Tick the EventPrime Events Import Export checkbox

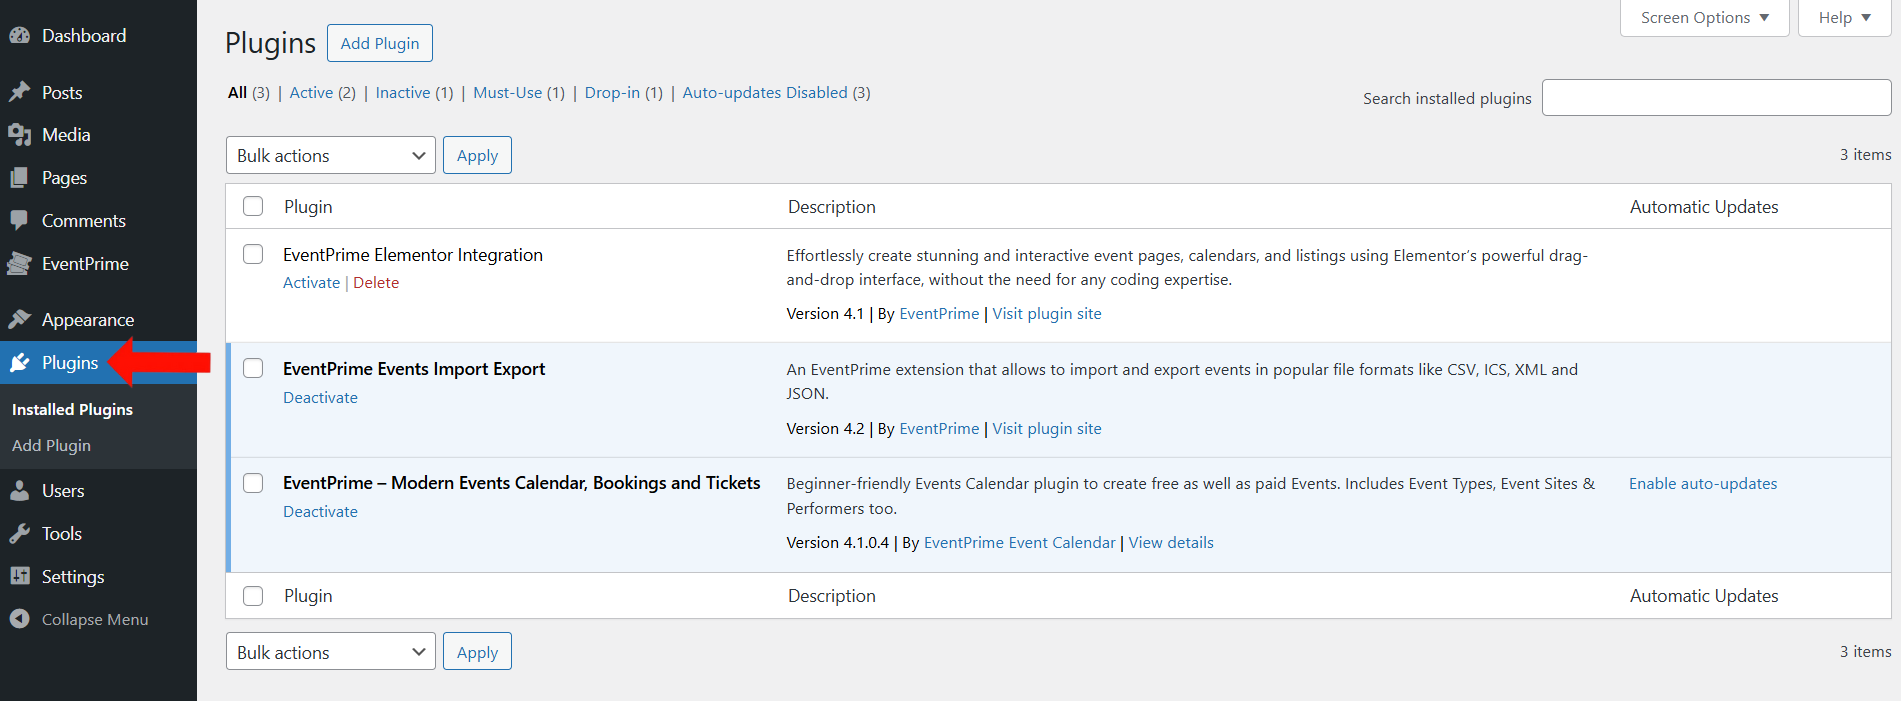click(x=253, y=368)
